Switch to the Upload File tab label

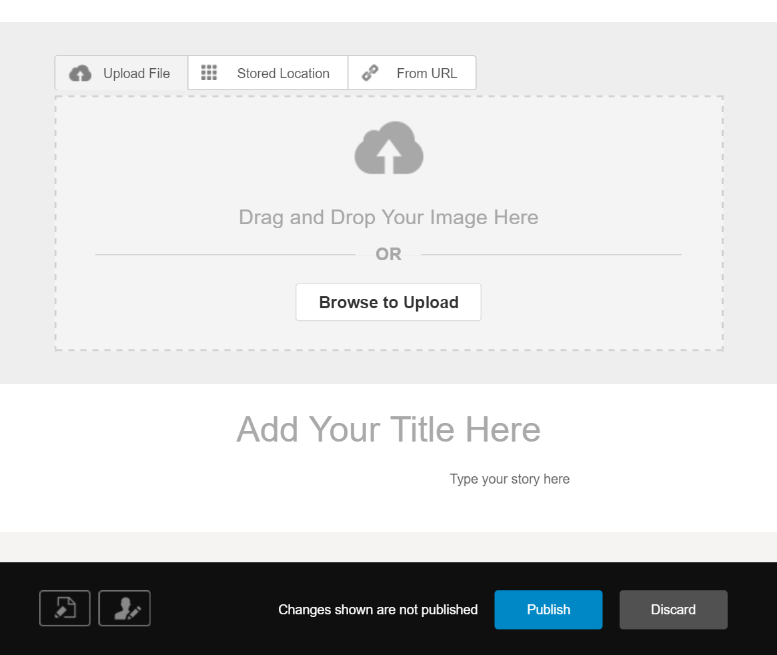pos(137,73)
